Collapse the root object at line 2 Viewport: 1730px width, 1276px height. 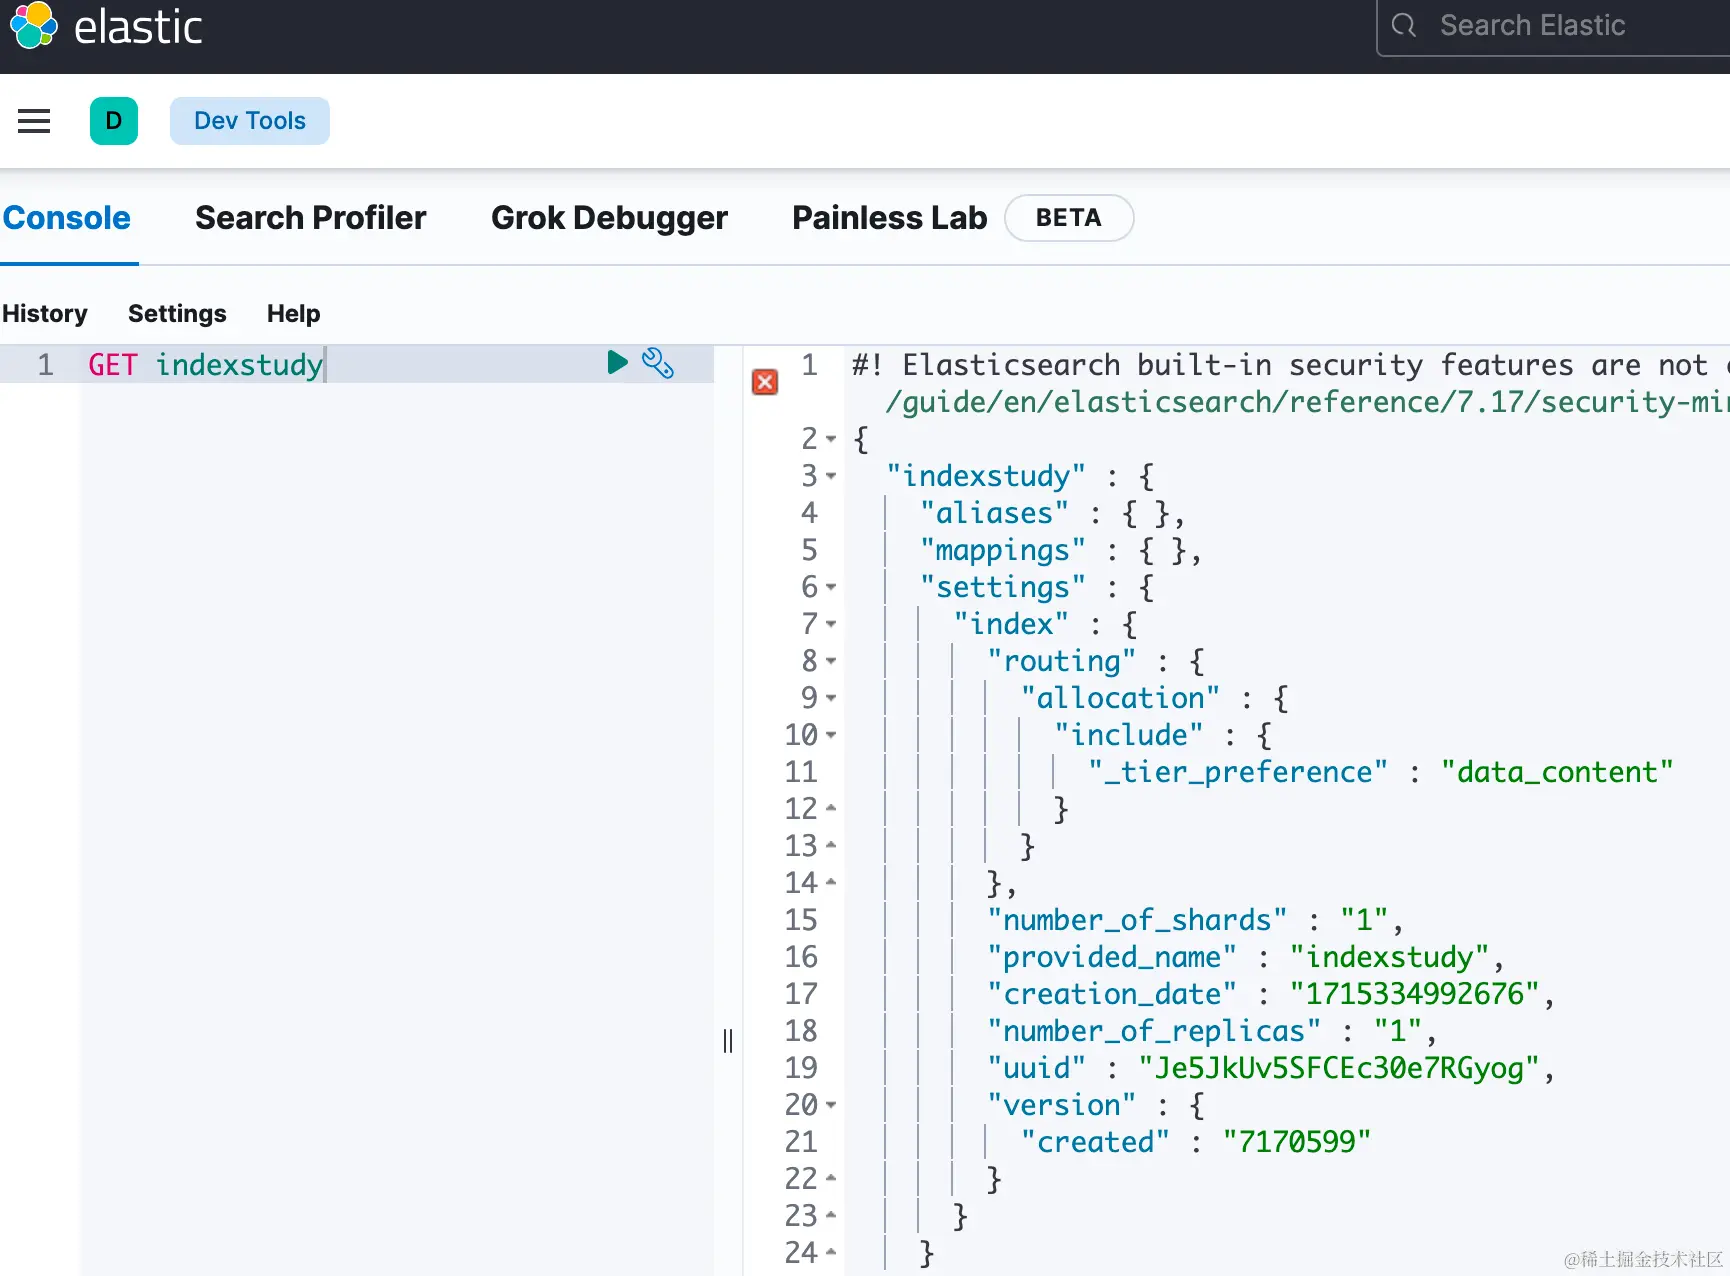831,439
